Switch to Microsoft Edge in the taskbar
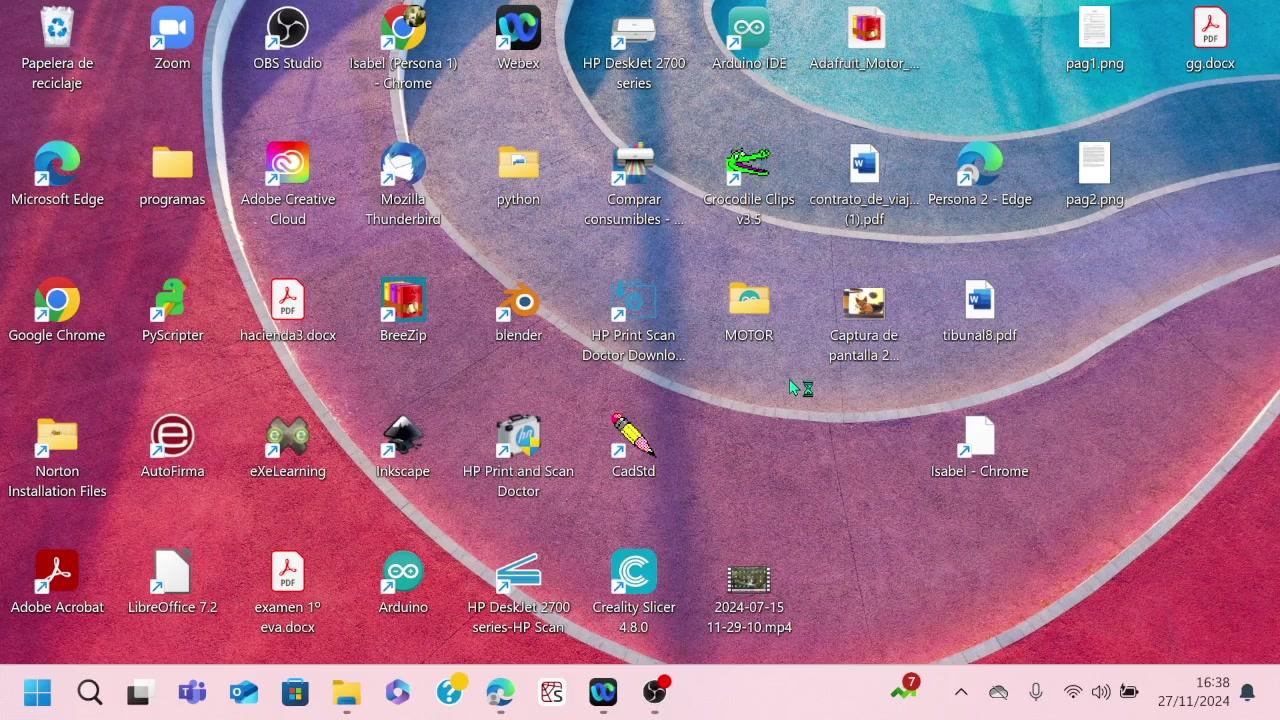This screenshot has width=1280, height=720. click(501, 692)
